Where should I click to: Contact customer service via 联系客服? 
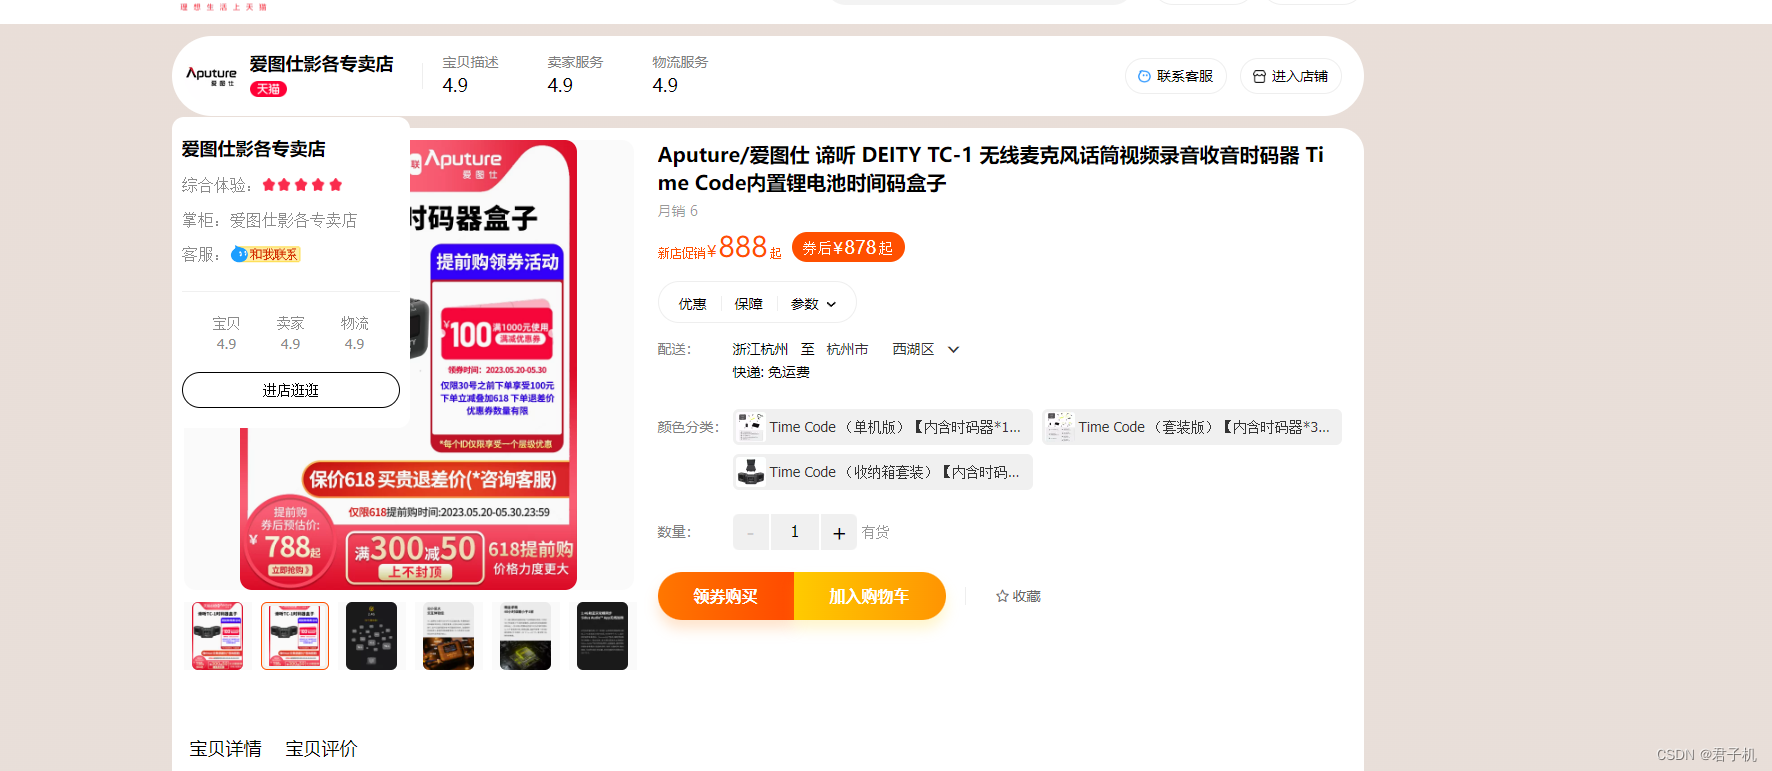(1176, 76)
